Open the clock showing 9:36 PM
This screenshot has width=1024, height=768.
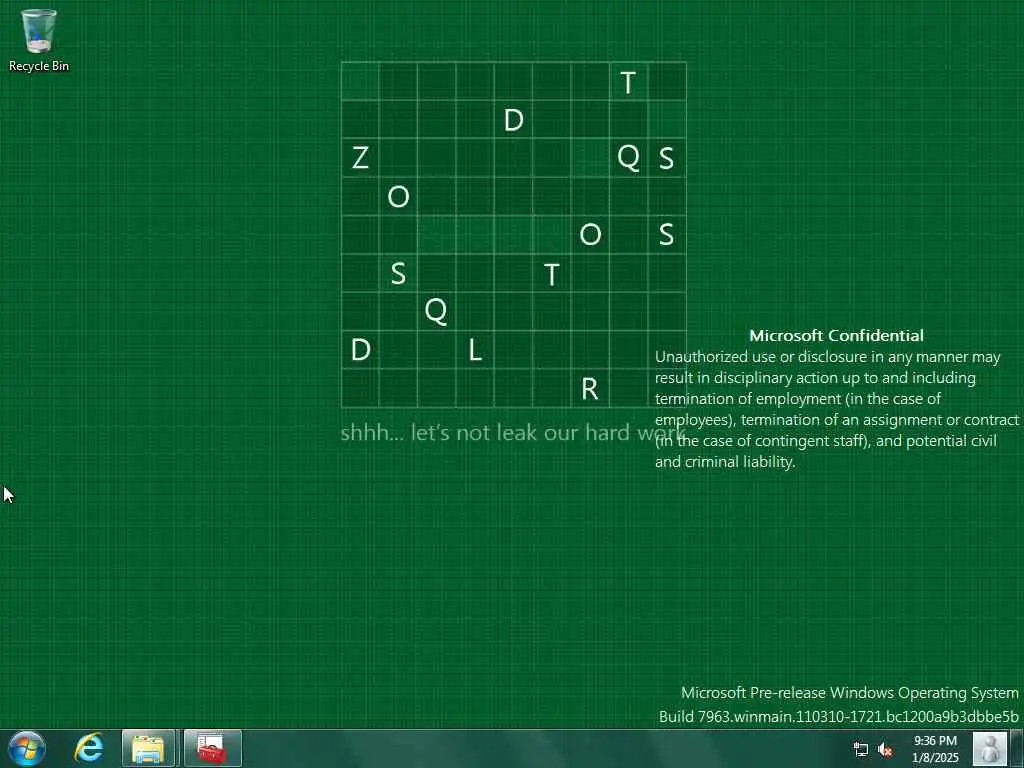(935, 749)
